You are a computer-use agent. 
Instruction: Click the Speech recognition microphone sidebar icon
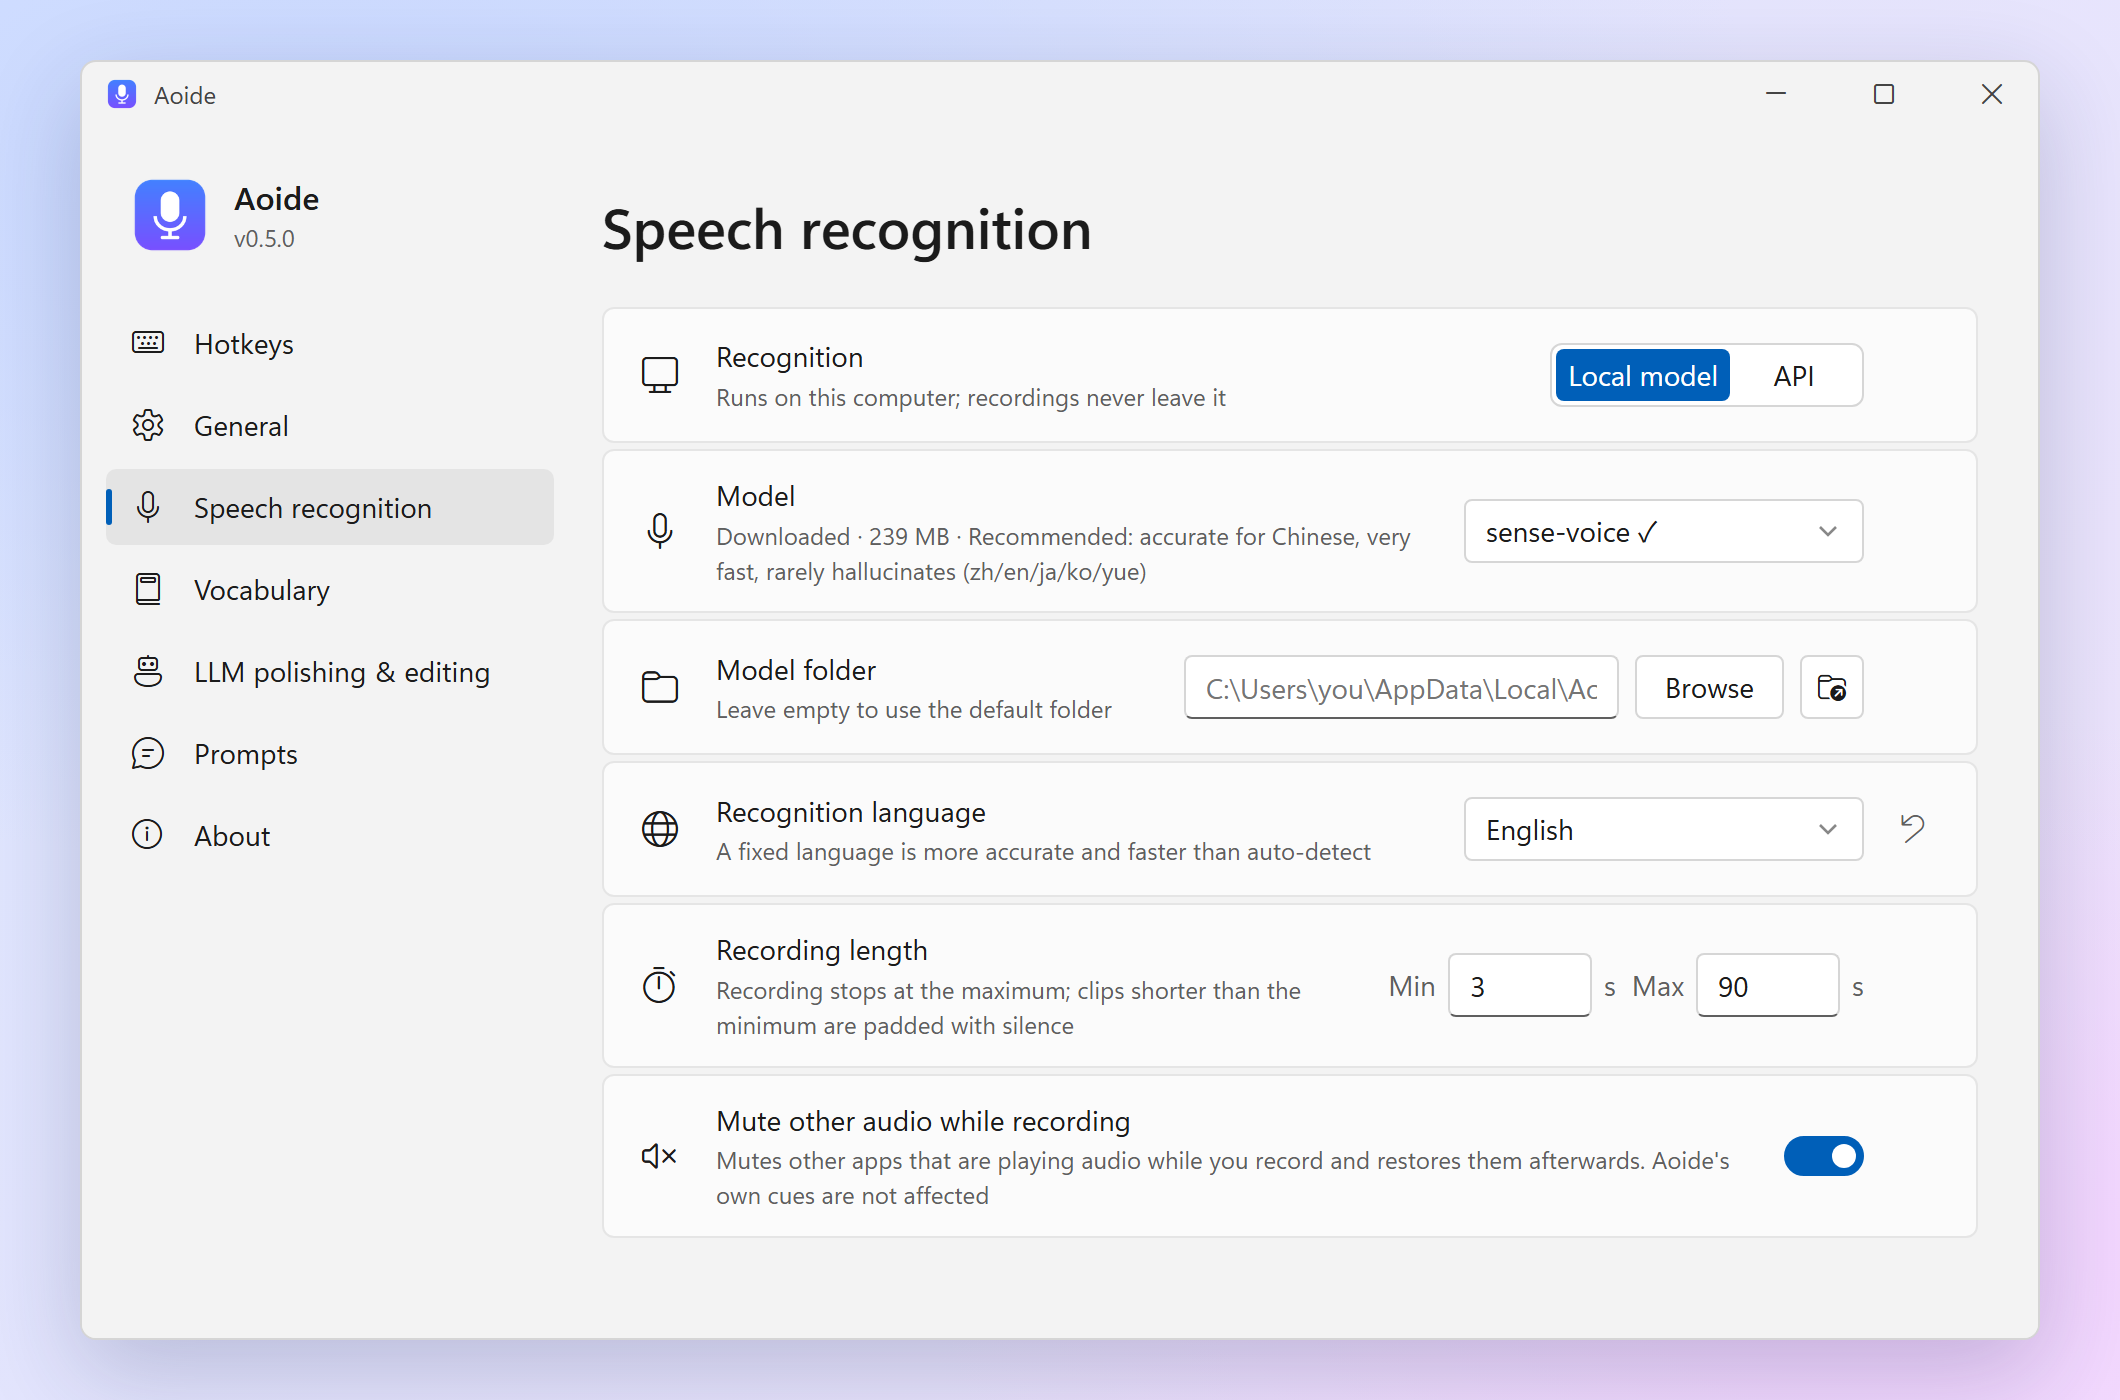coord(148,507)
